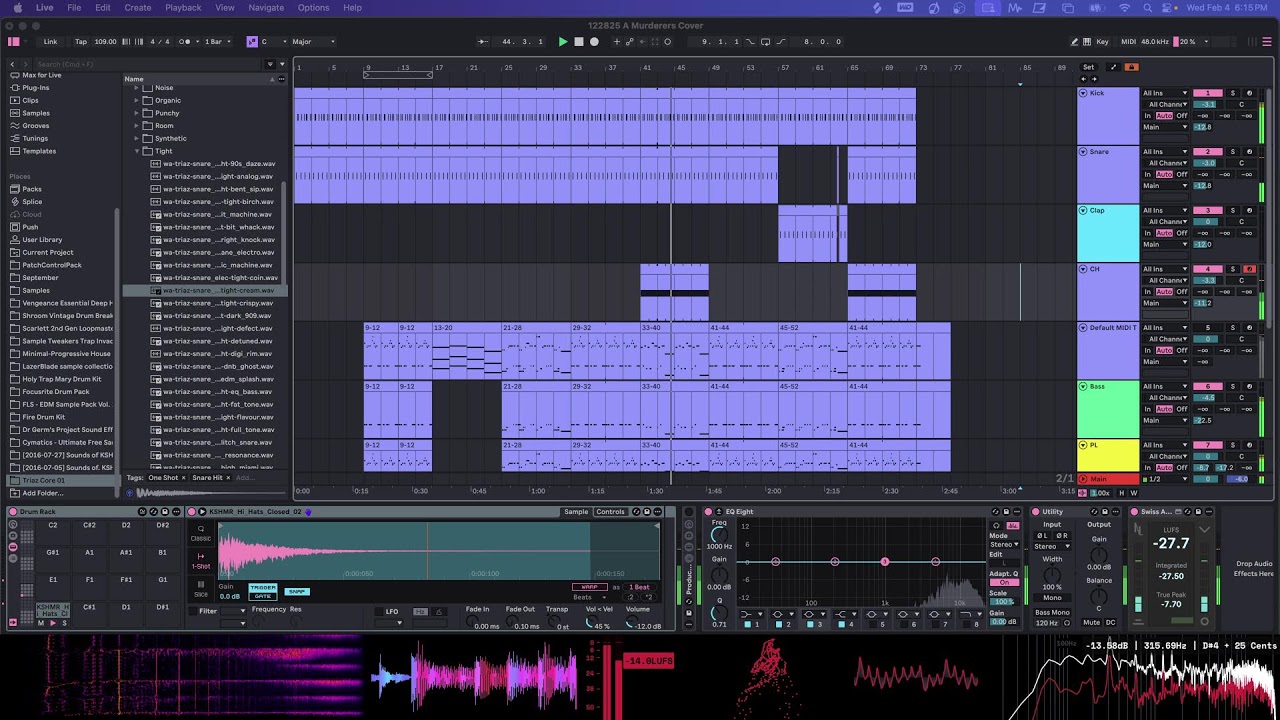Deactivate Snare track via activator 2
This screenshot has height=720, width=1280.
[1207, 152]
